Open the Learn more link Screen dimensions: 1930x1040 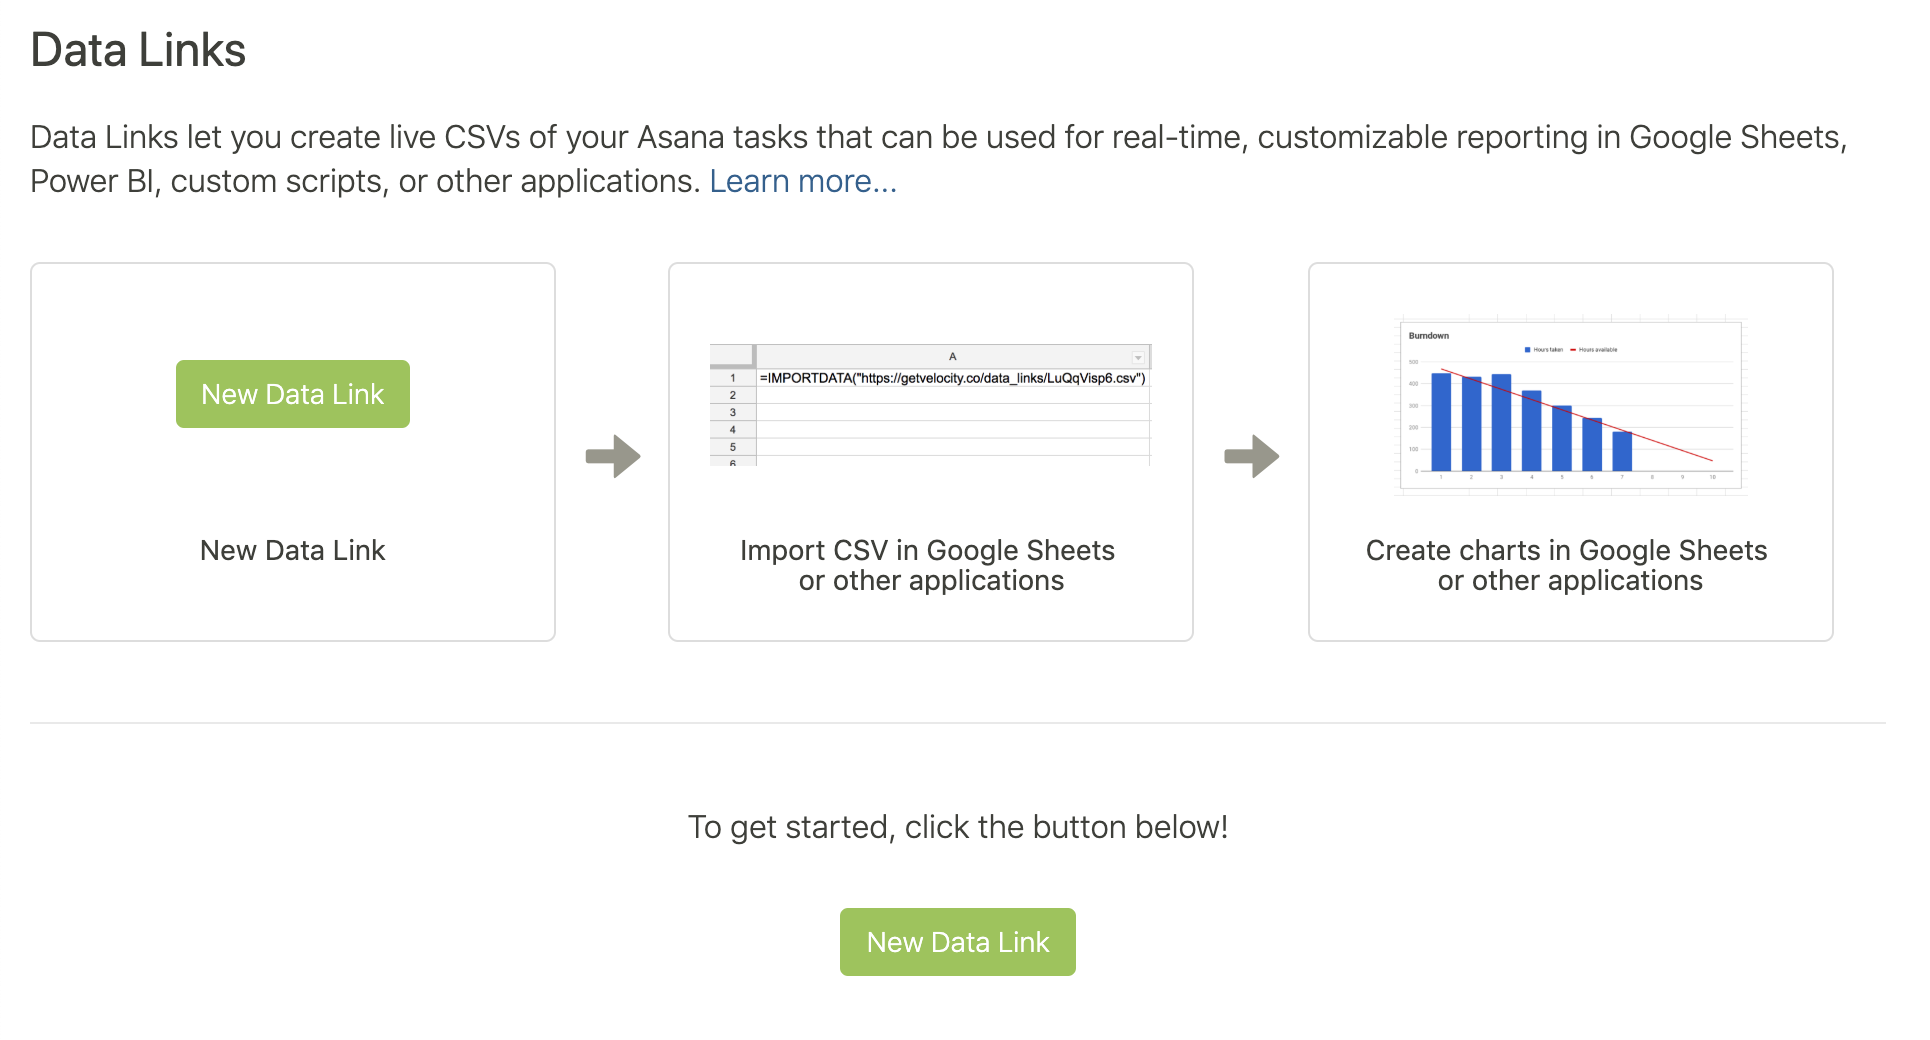(802, 181)
